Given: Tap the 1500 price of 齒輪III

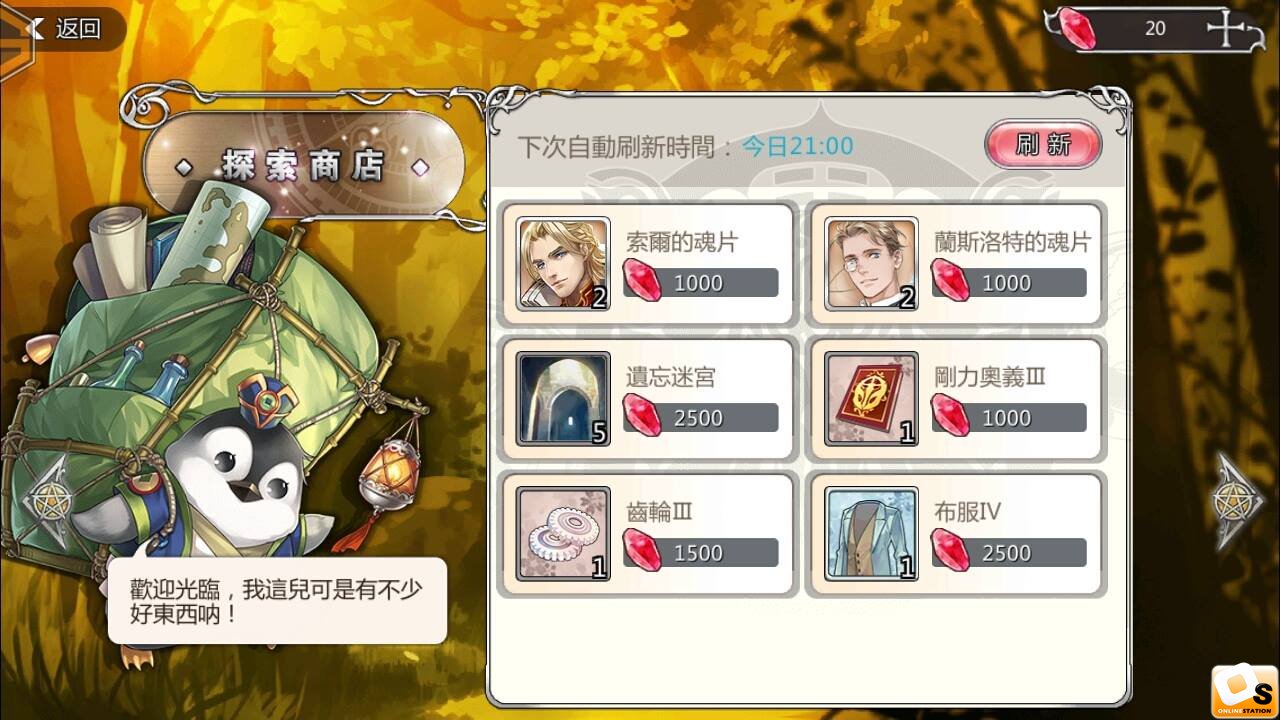Looking at the screenshot, I should [x=700, y=553].
